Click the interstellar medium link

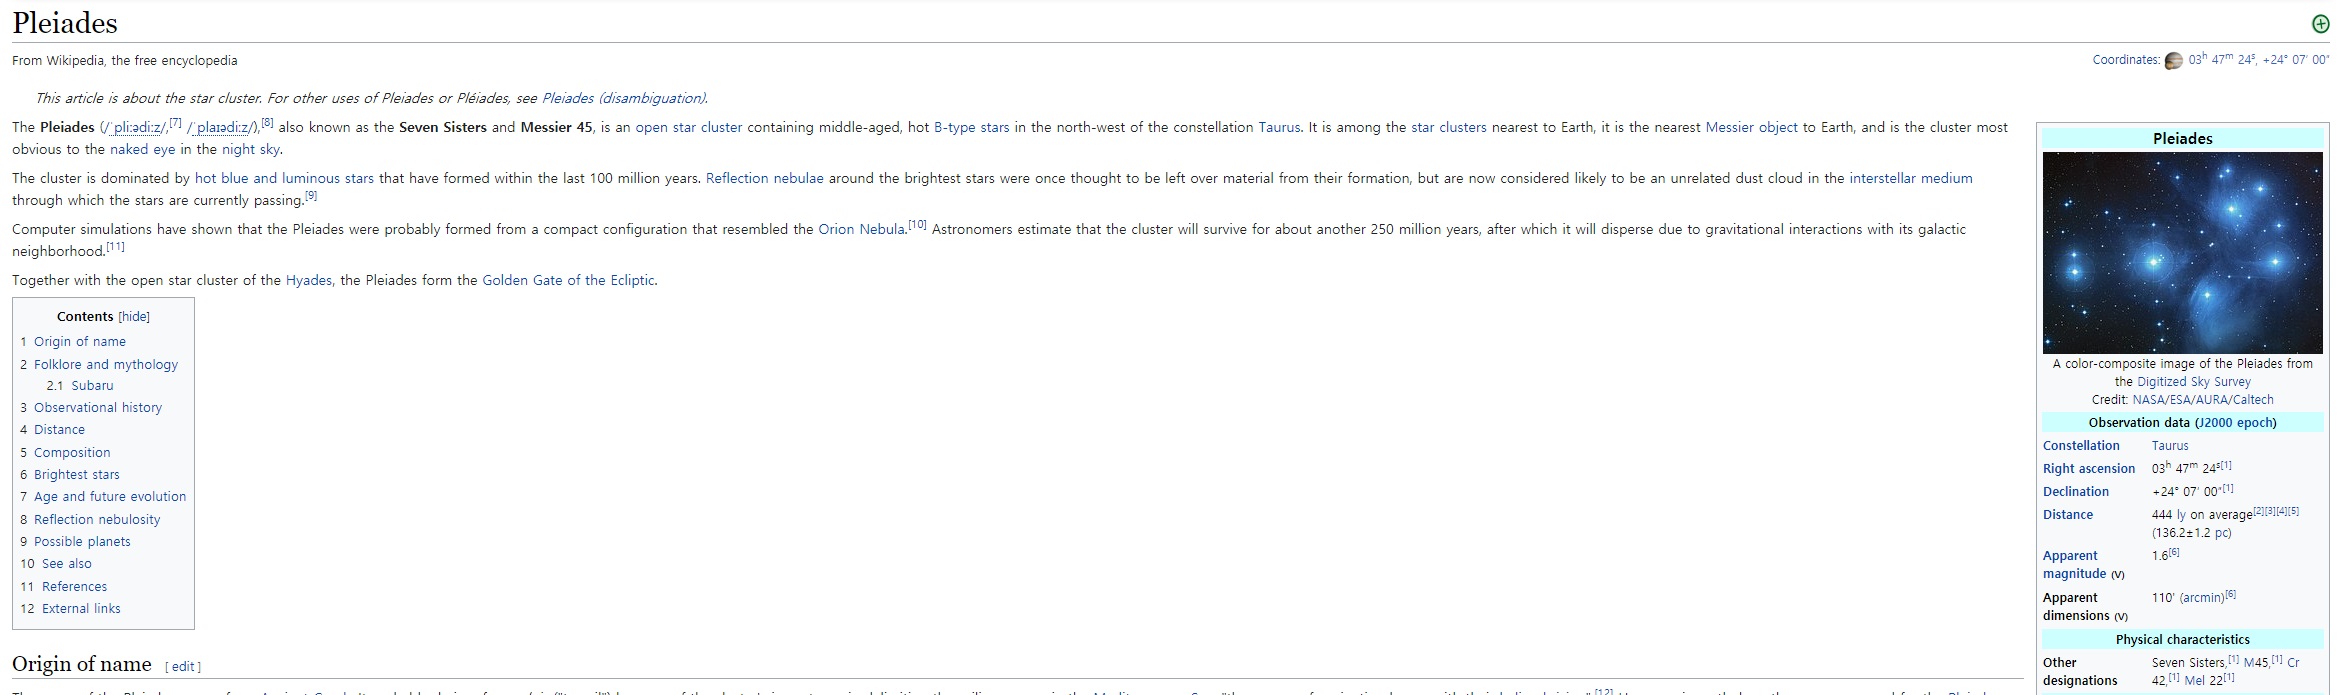pos(1910,178)
